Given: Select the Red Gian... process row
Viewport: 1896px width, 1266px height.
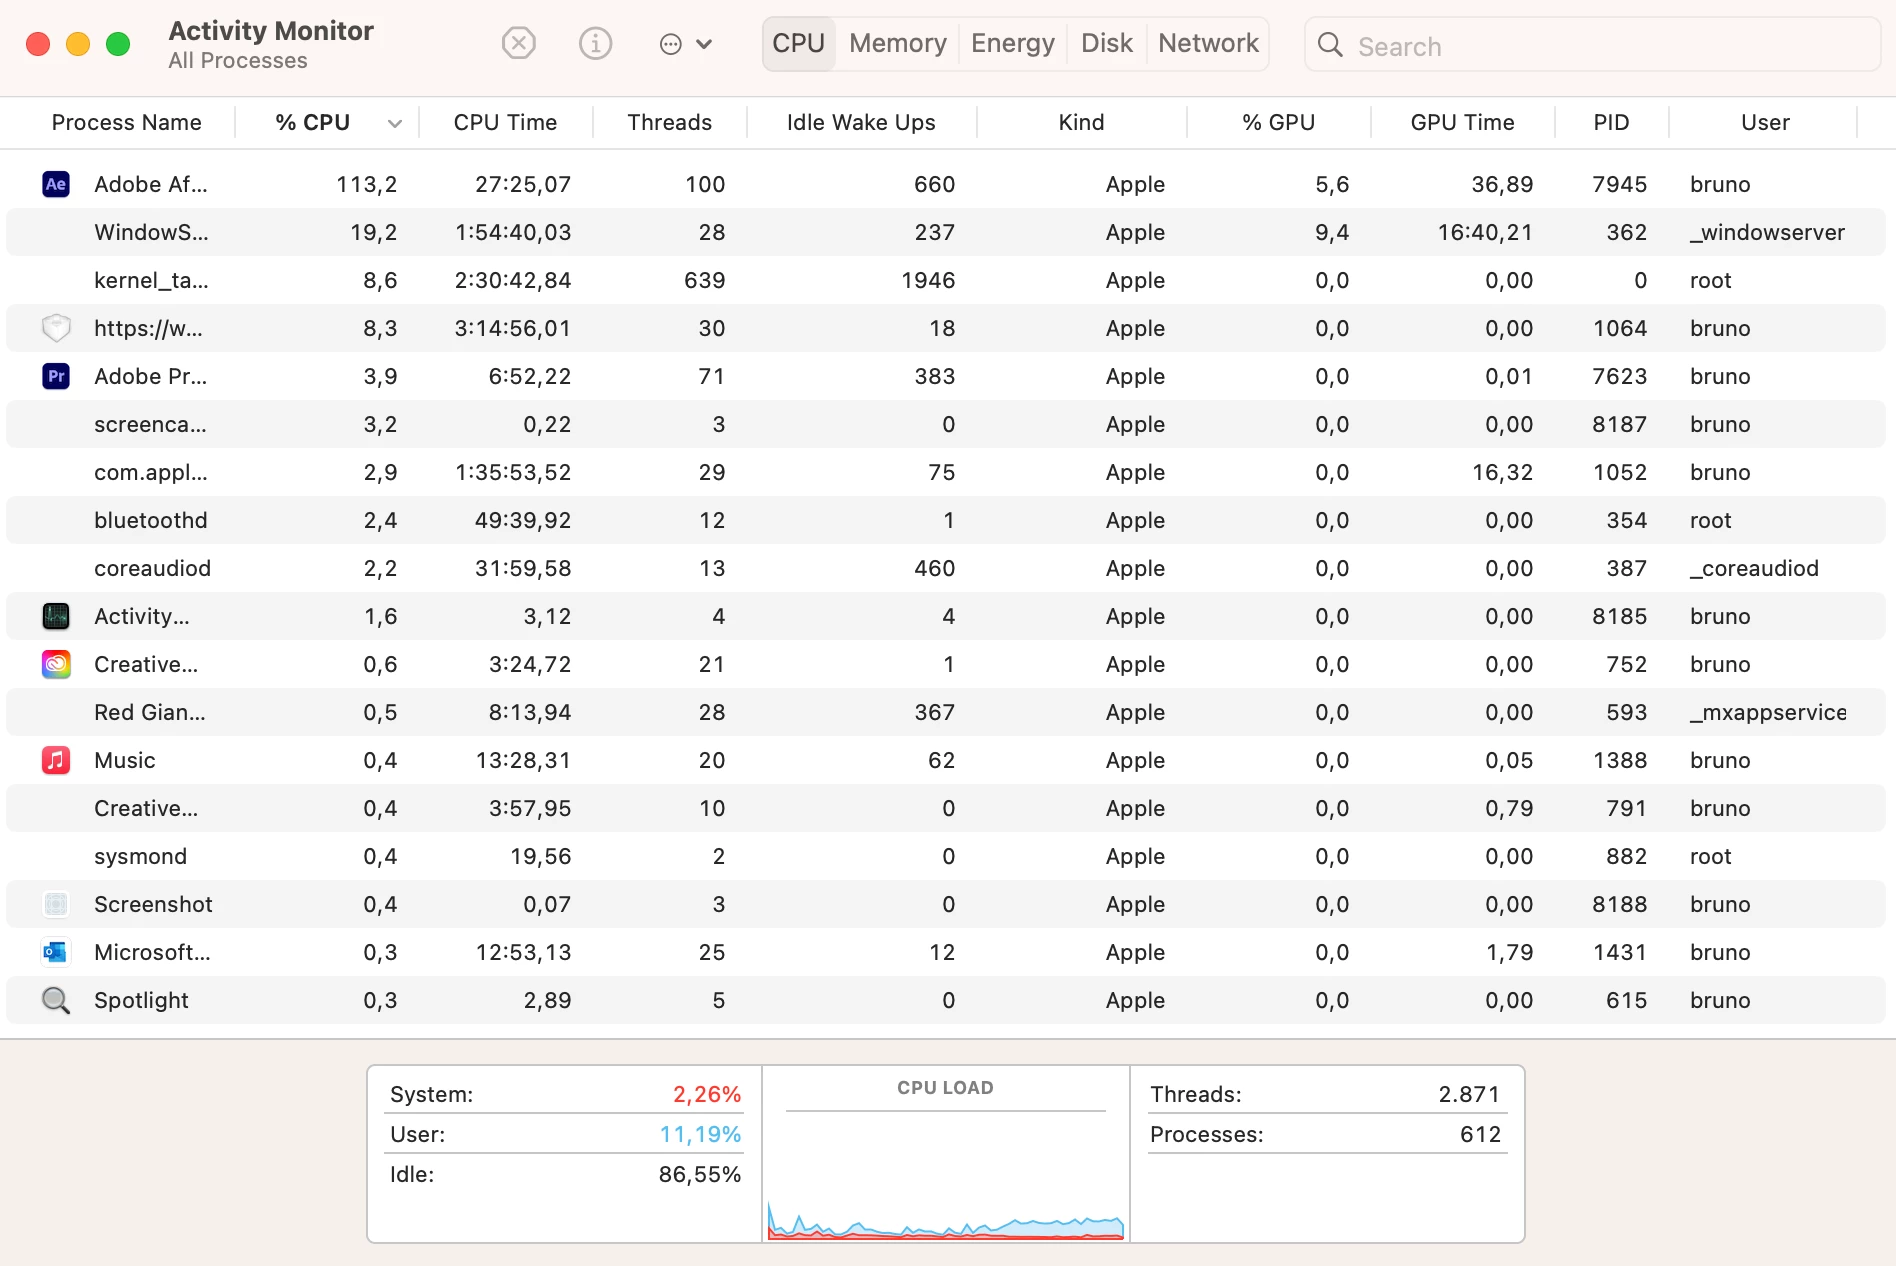Looking at the screenshot, I should [946, 712].
